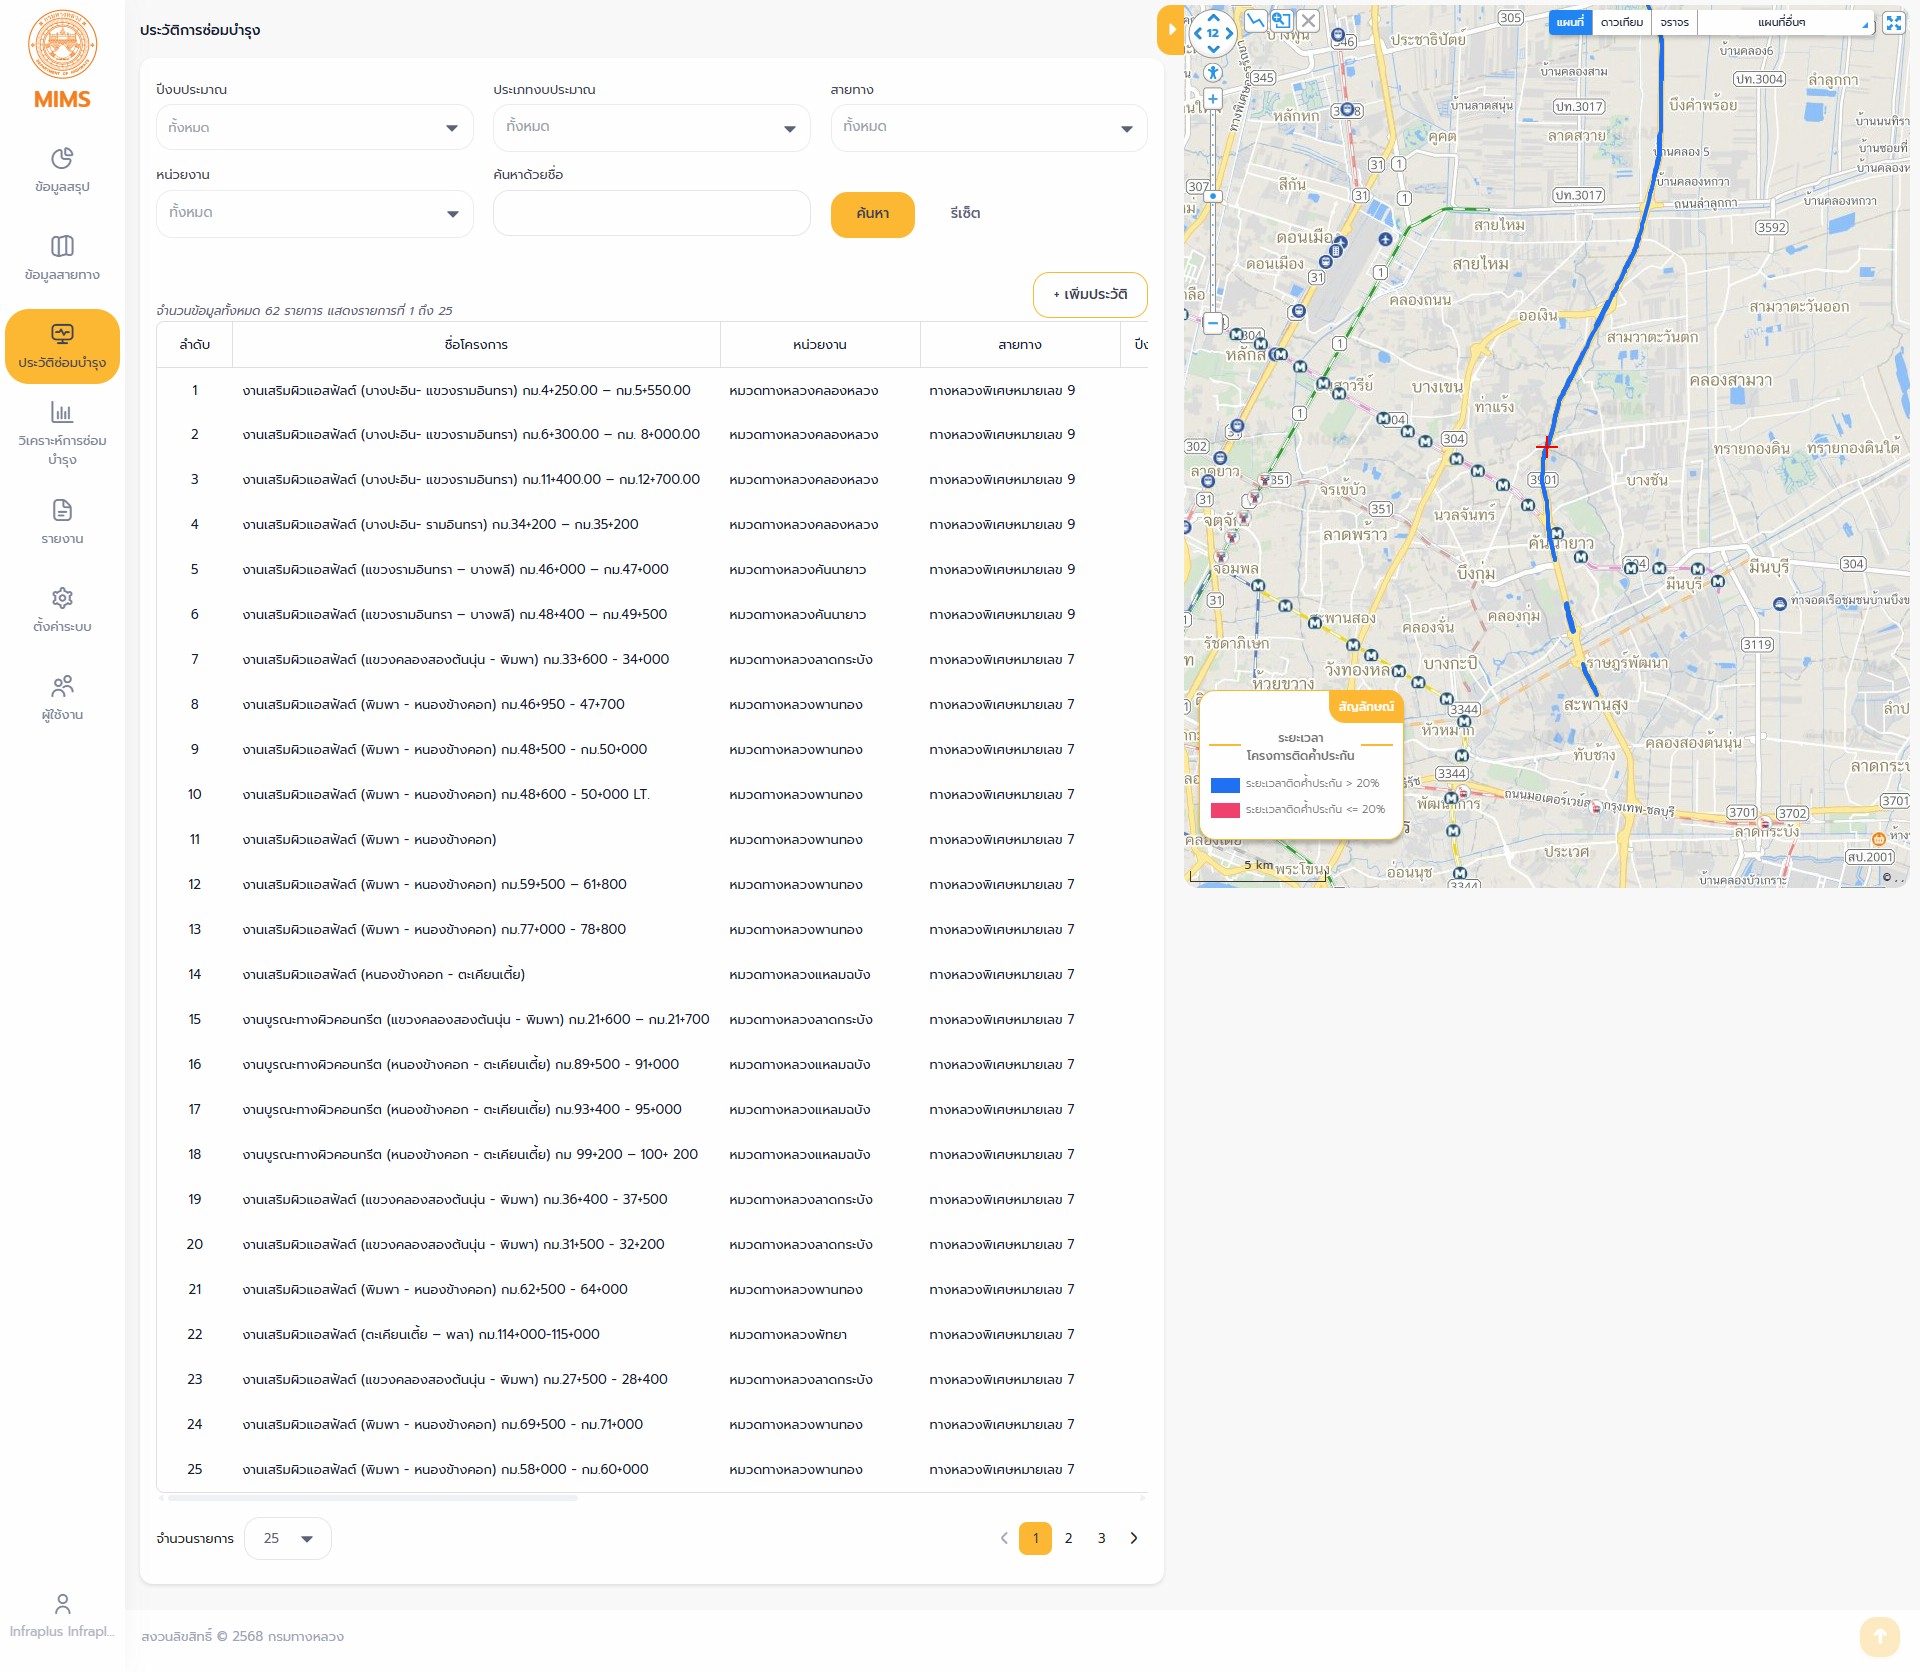Toggle the จราจร traffic map layer
This screenshot has height=1672, width=1920.
coord(1674,22)
